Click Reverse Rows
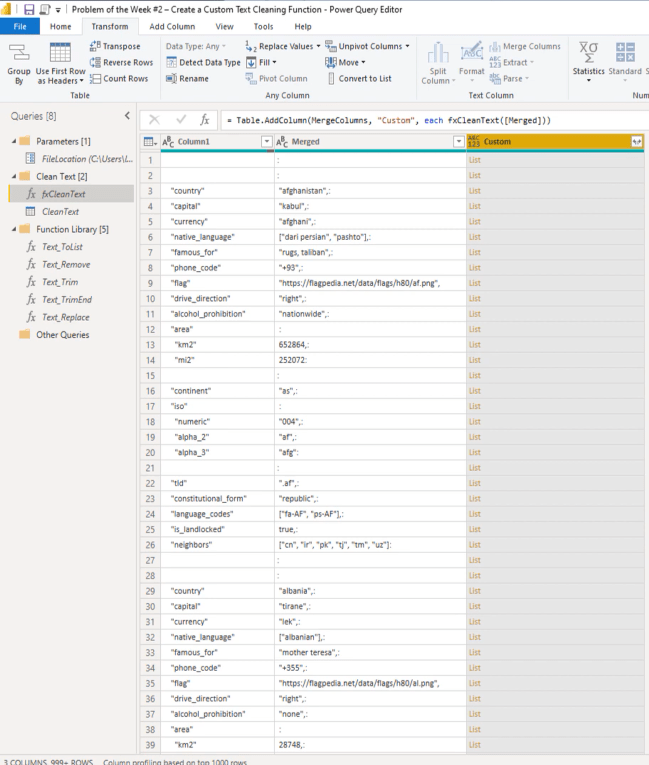The image size is (649, 765). 121,62
